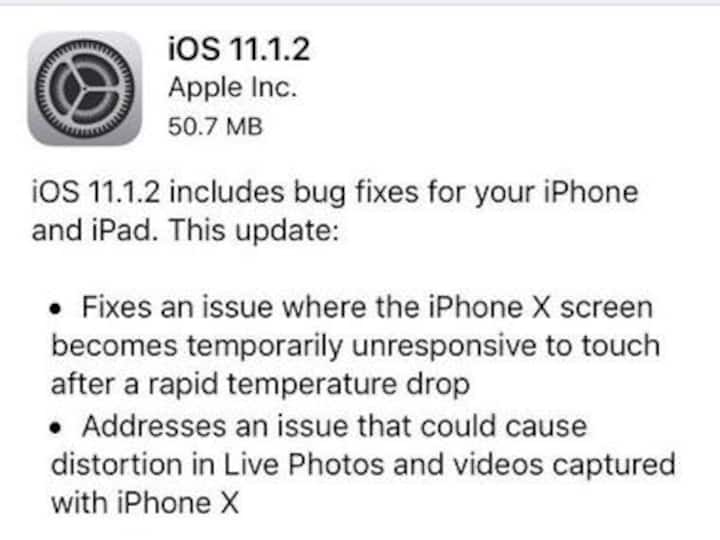Select the first bullet point marker
The width and height of the screenshot is (720, 540).
click(x=55, y=309)
